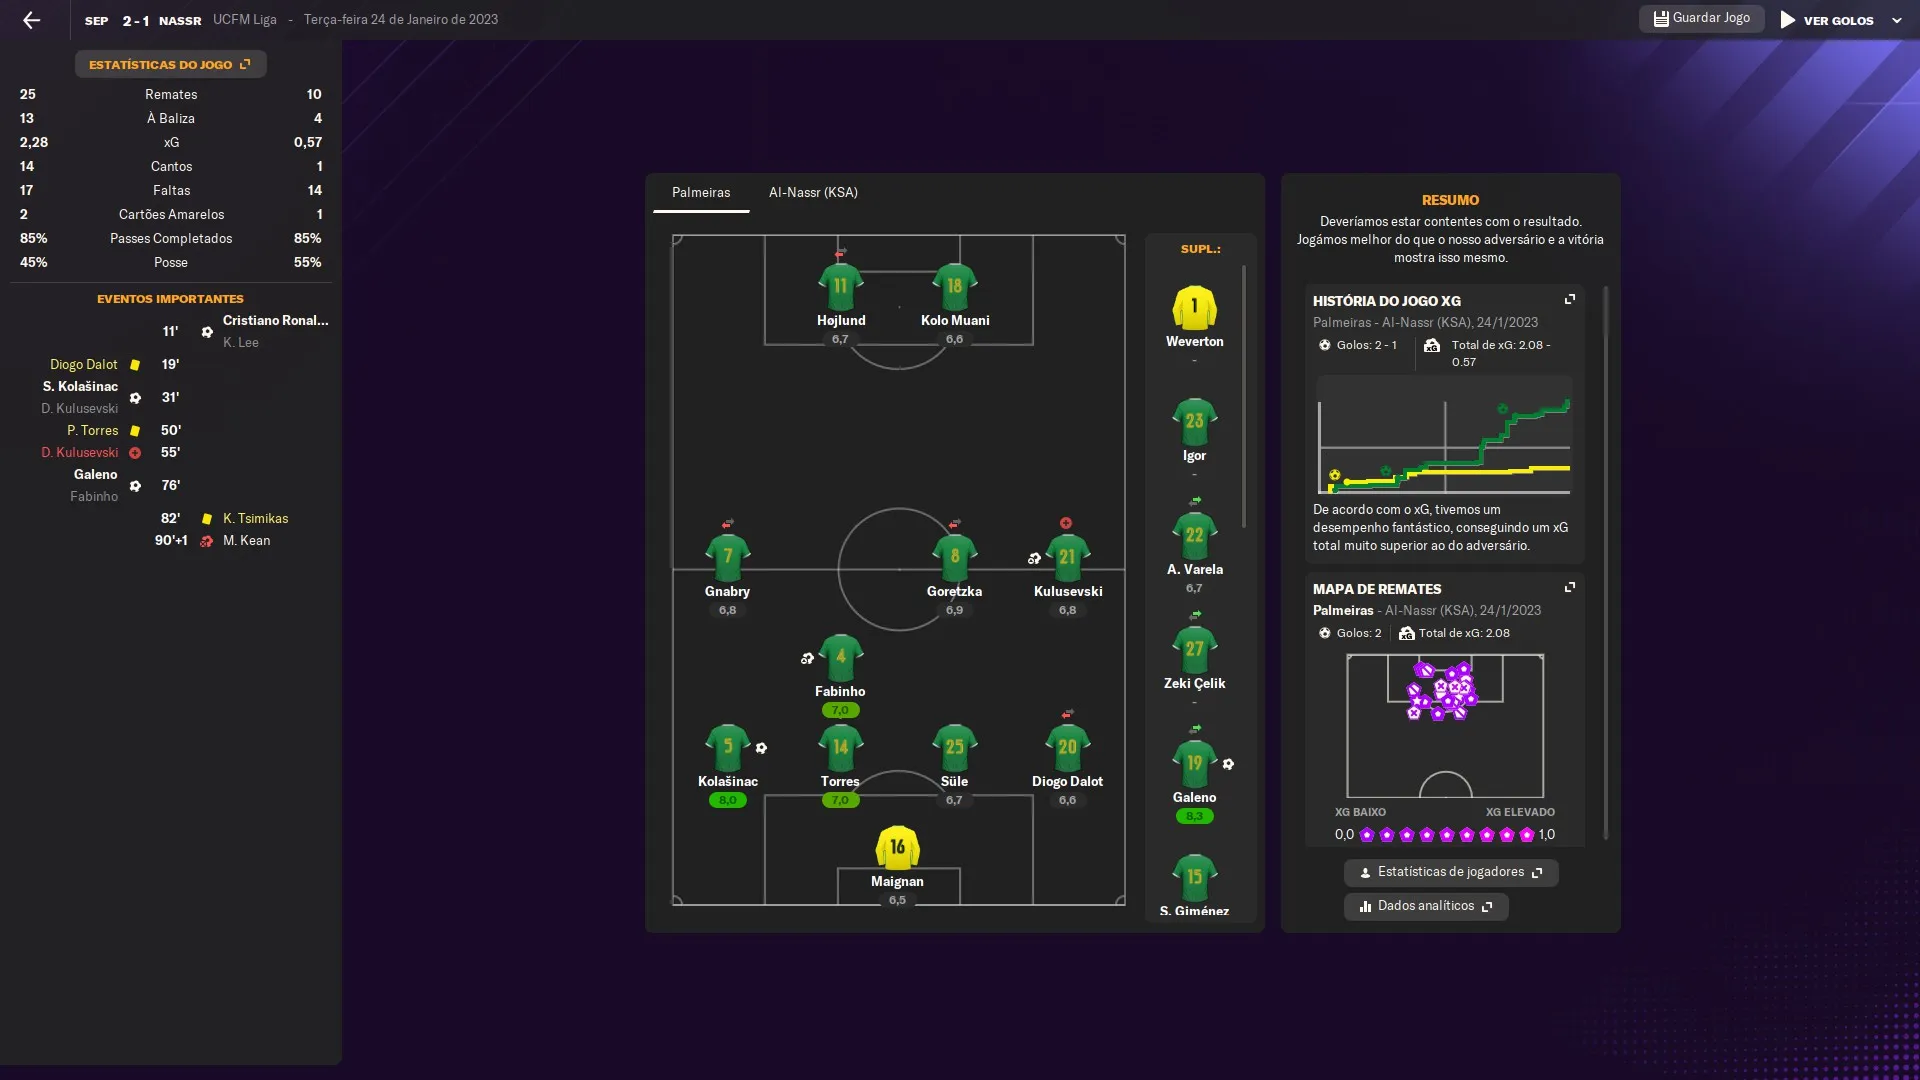Screen dimensions: 1920x1080
Task: Select Torres shirt number 14
Action: point(840,748)
